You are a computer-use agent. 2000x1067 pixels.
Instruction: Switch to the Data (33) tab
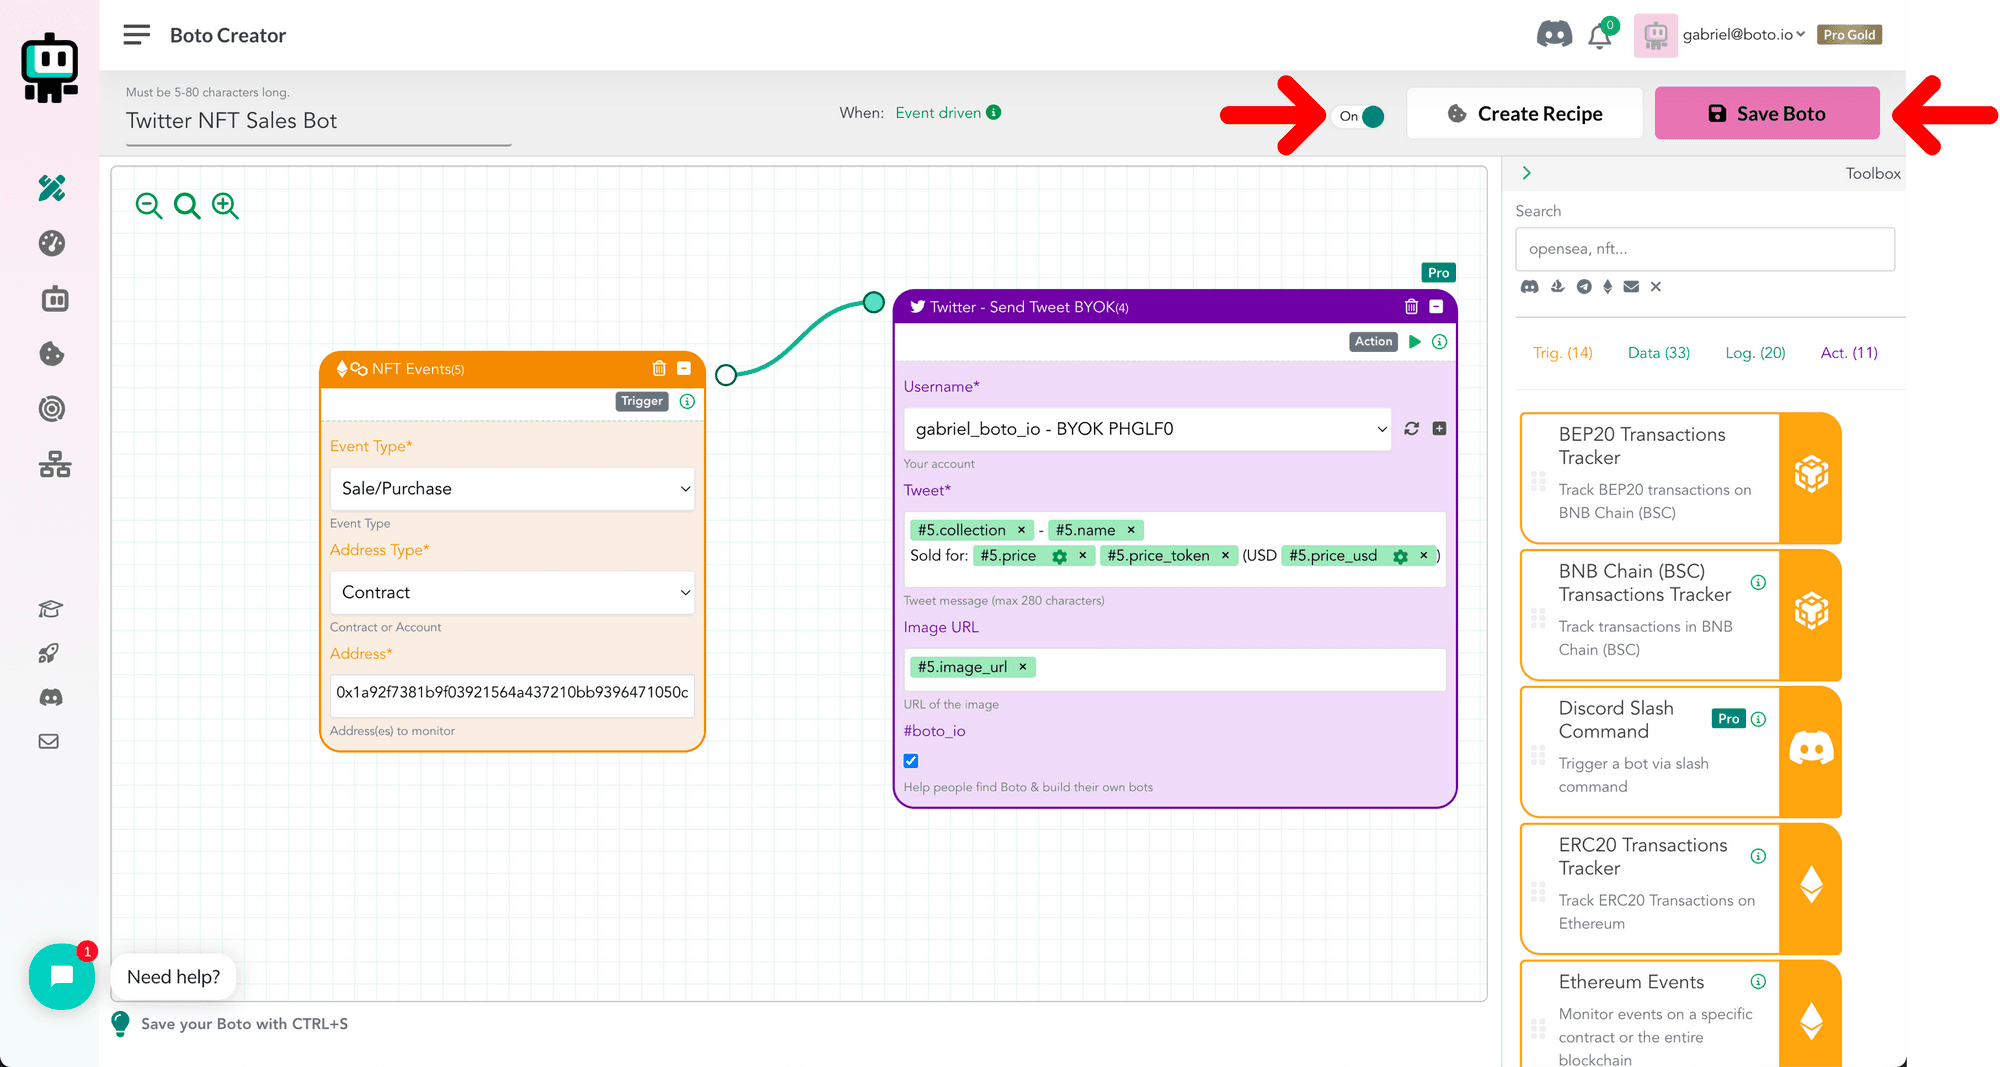click(x=1659, y=353)
